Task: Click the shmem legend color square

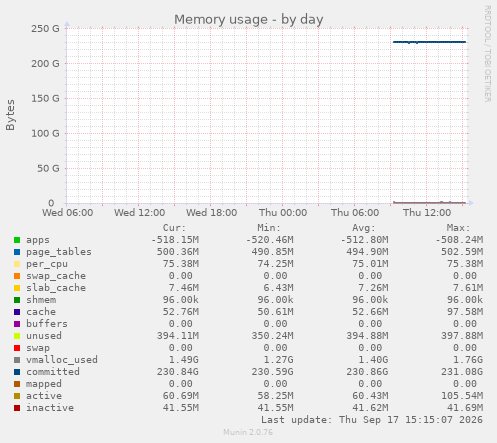Action: point(17,300)
